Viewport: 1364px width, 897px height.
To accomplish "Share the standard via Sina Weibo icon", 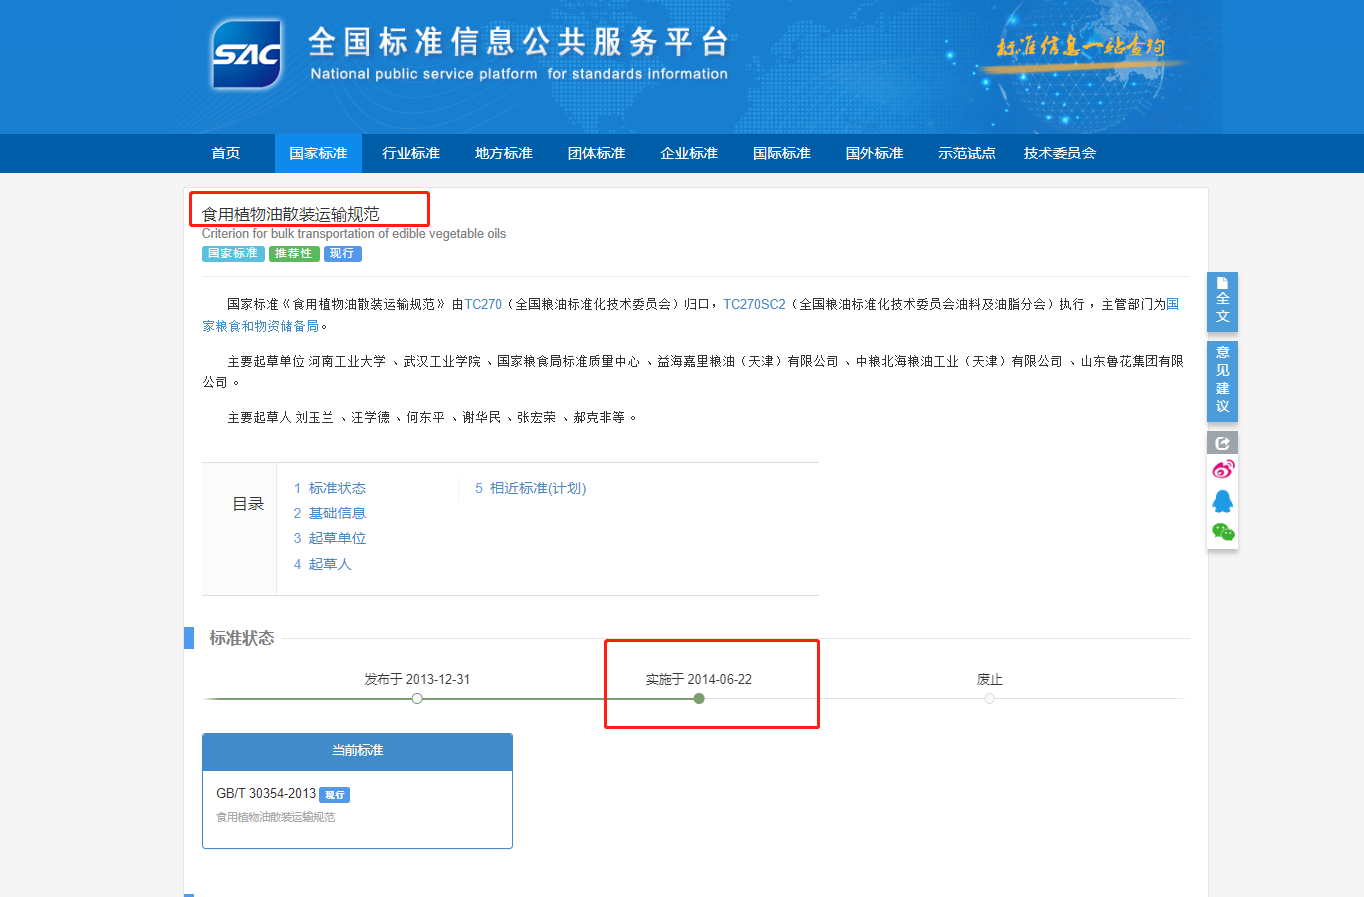I will click(x=1222, y=468).
